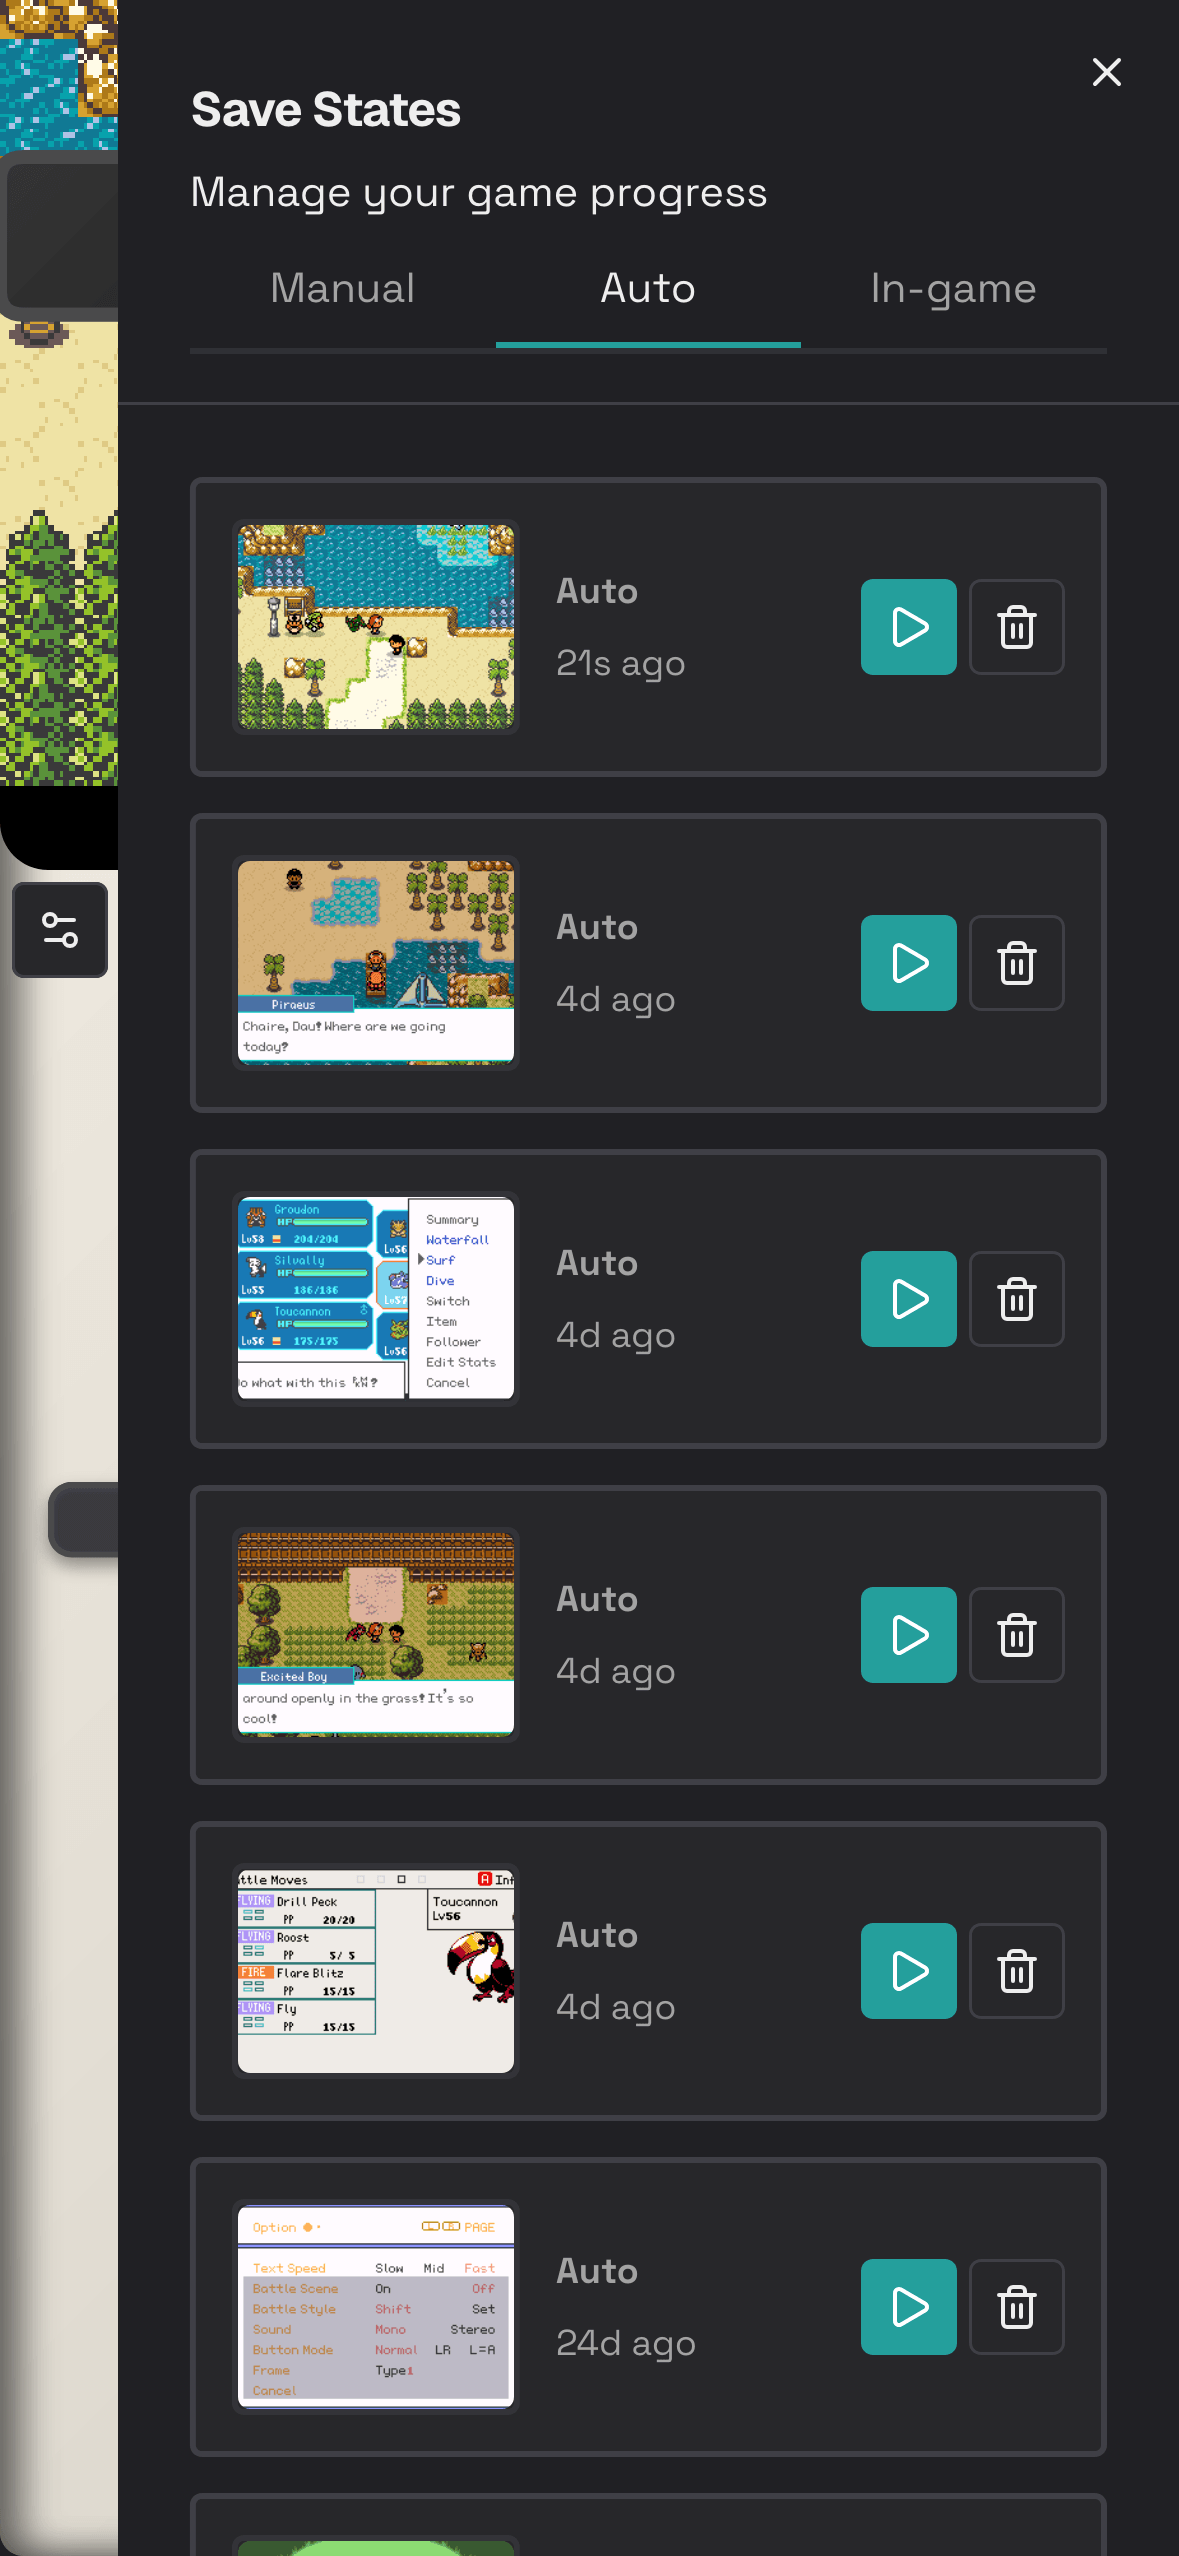The height and width of the screenshot is (2556, 1179).
Task: Load the 24d ago options save state
Action: 908,2307
